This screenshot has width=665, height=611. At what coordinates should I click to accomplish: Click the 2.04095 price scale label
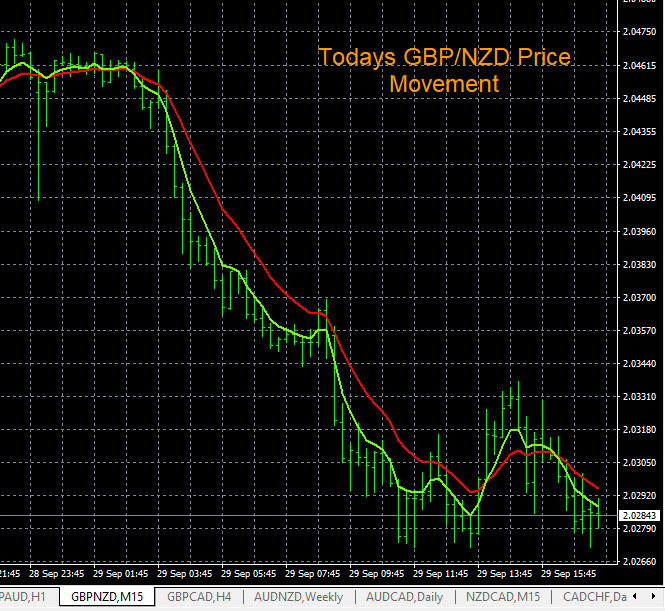(638, 197)
